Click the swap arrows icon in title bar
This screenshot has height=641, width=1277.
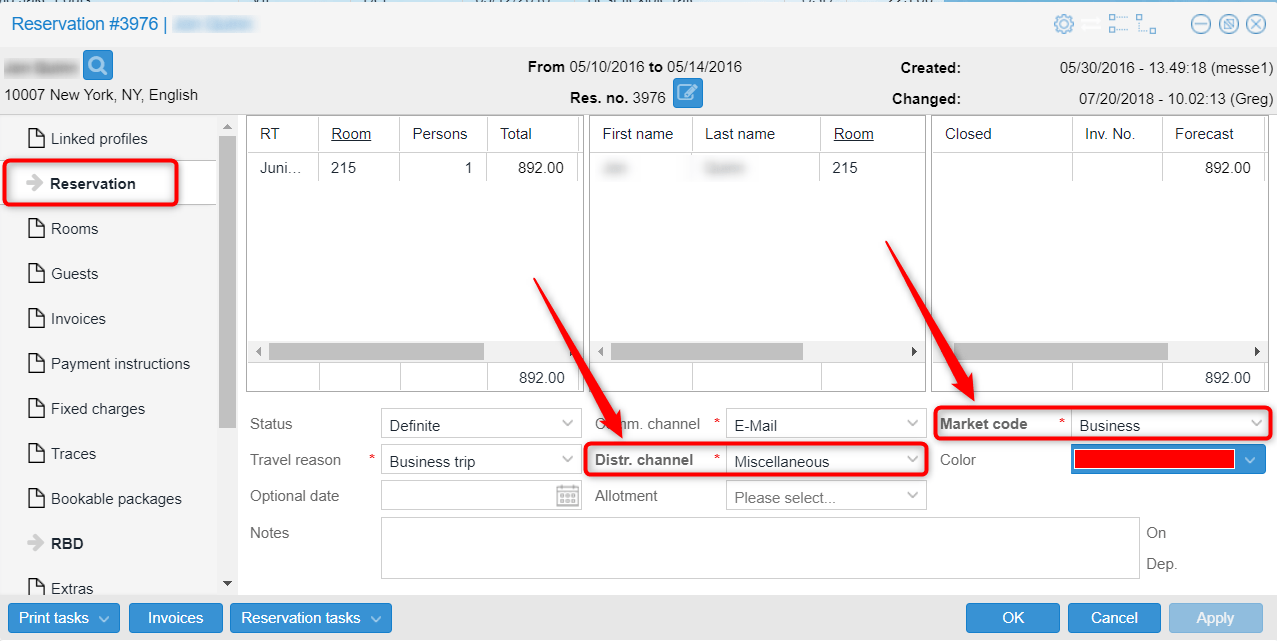[1091, 24]
